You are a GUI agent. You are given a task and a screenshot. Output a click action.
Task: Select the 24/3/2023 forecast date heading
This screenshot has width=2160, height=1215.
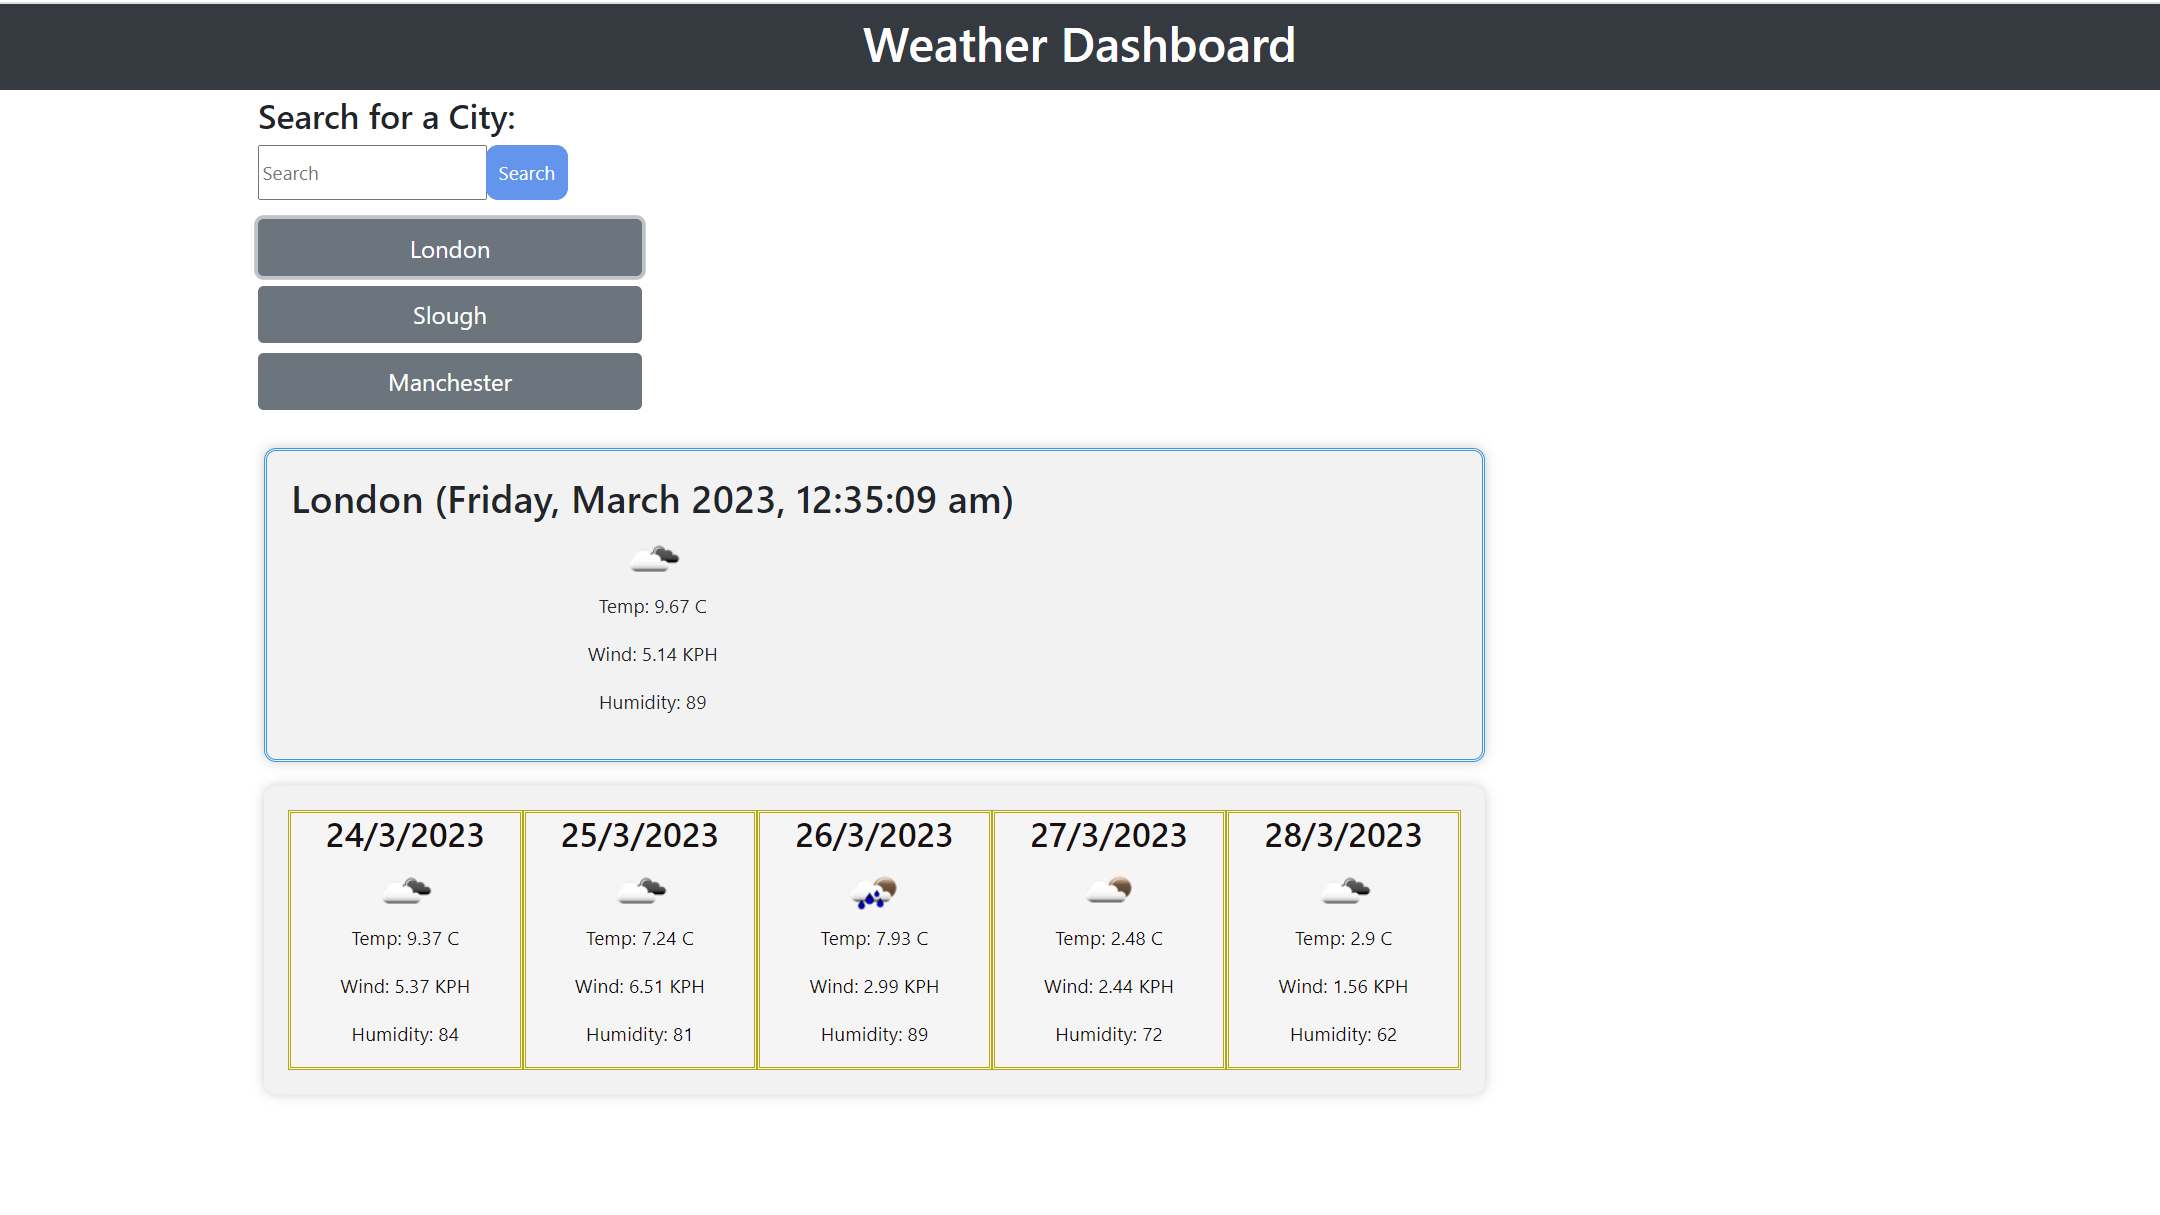pos(405,835)
